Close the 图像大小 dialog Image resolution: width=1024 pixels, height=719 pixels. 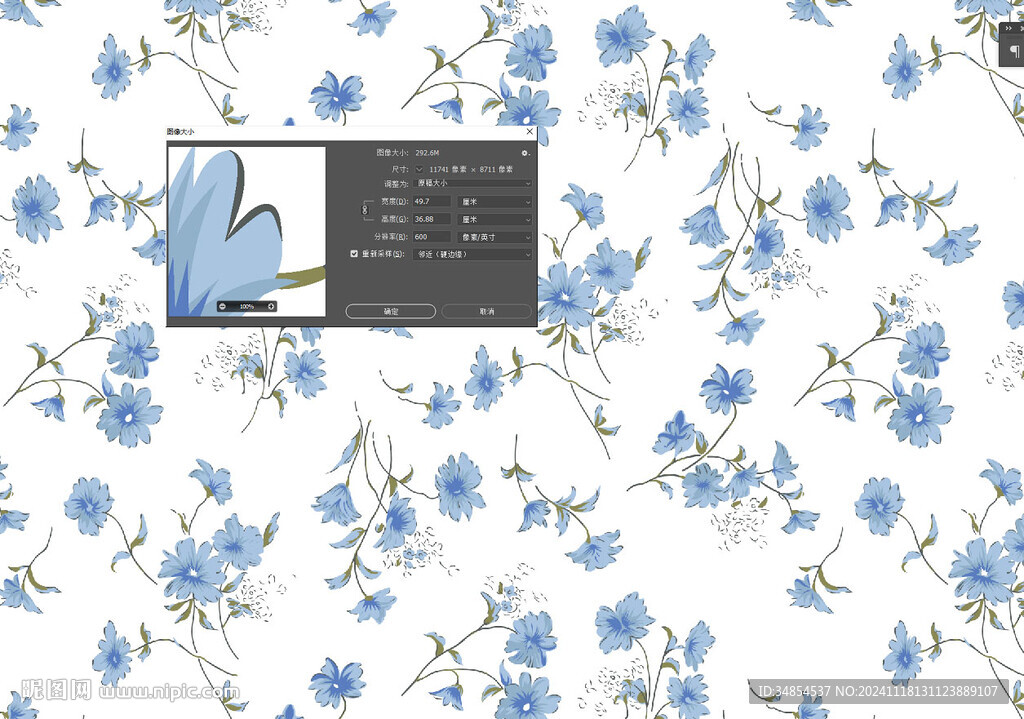530,132
